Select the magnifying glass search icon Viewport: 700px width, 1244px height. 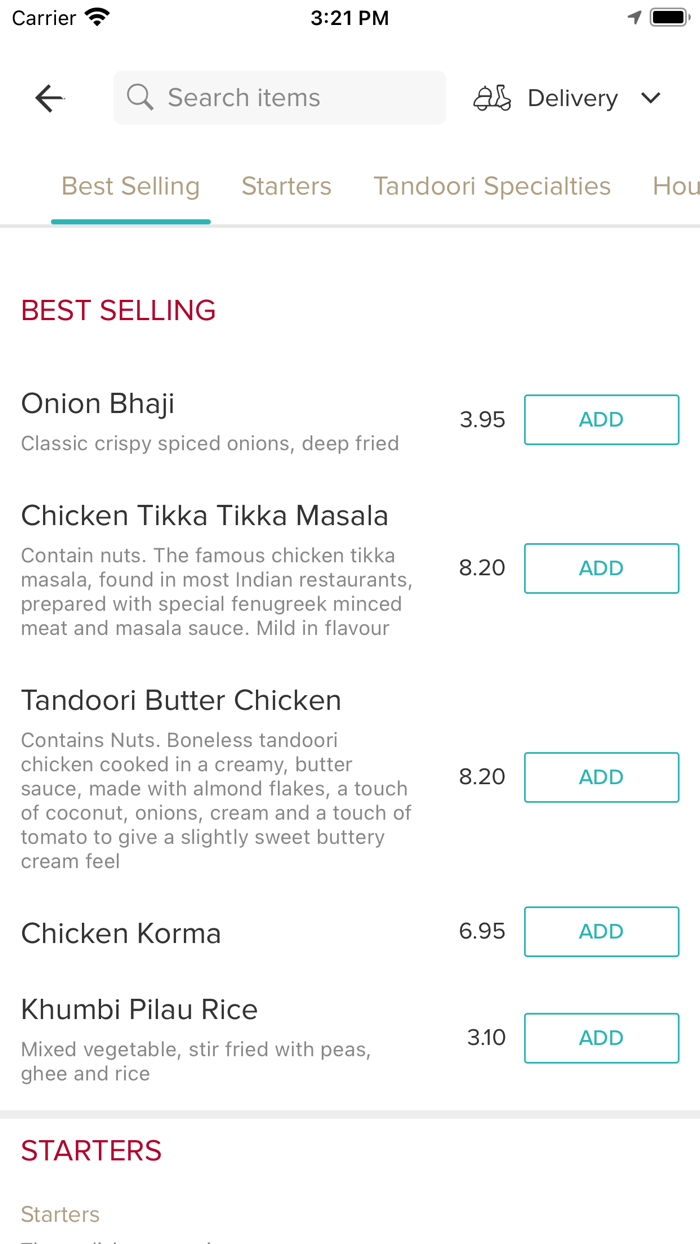coord(140,97)
